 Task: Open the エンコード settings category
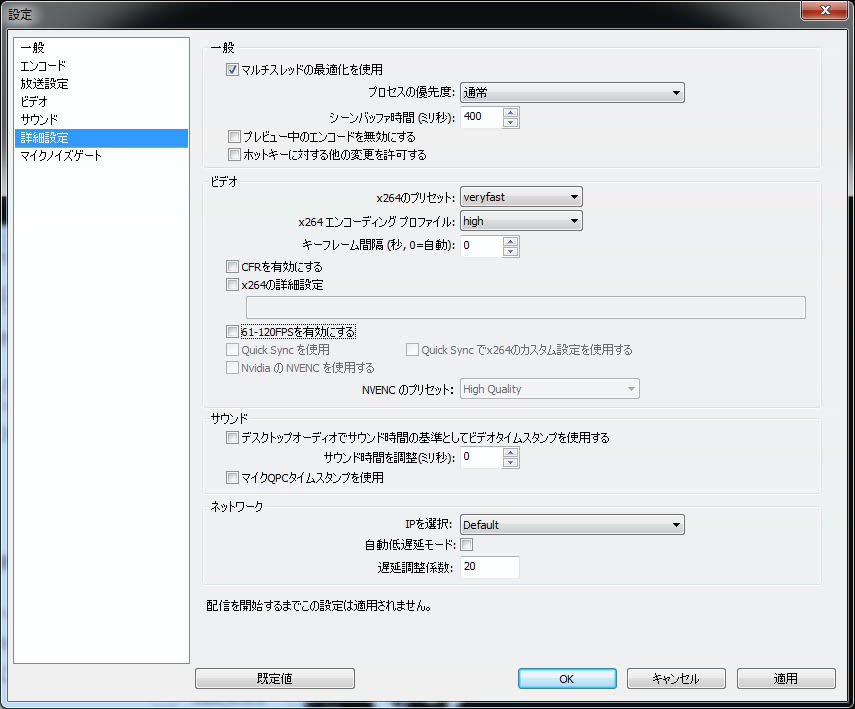point(101,66)
